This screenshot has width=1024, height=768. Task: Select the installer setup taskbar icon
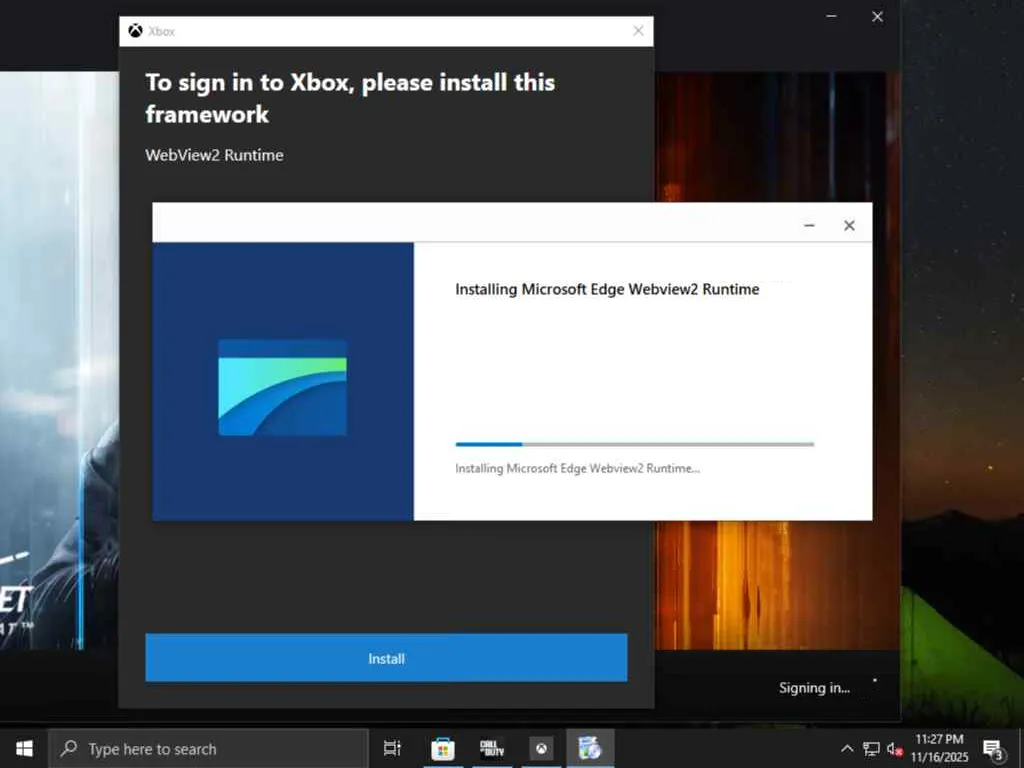pos(590,748)
